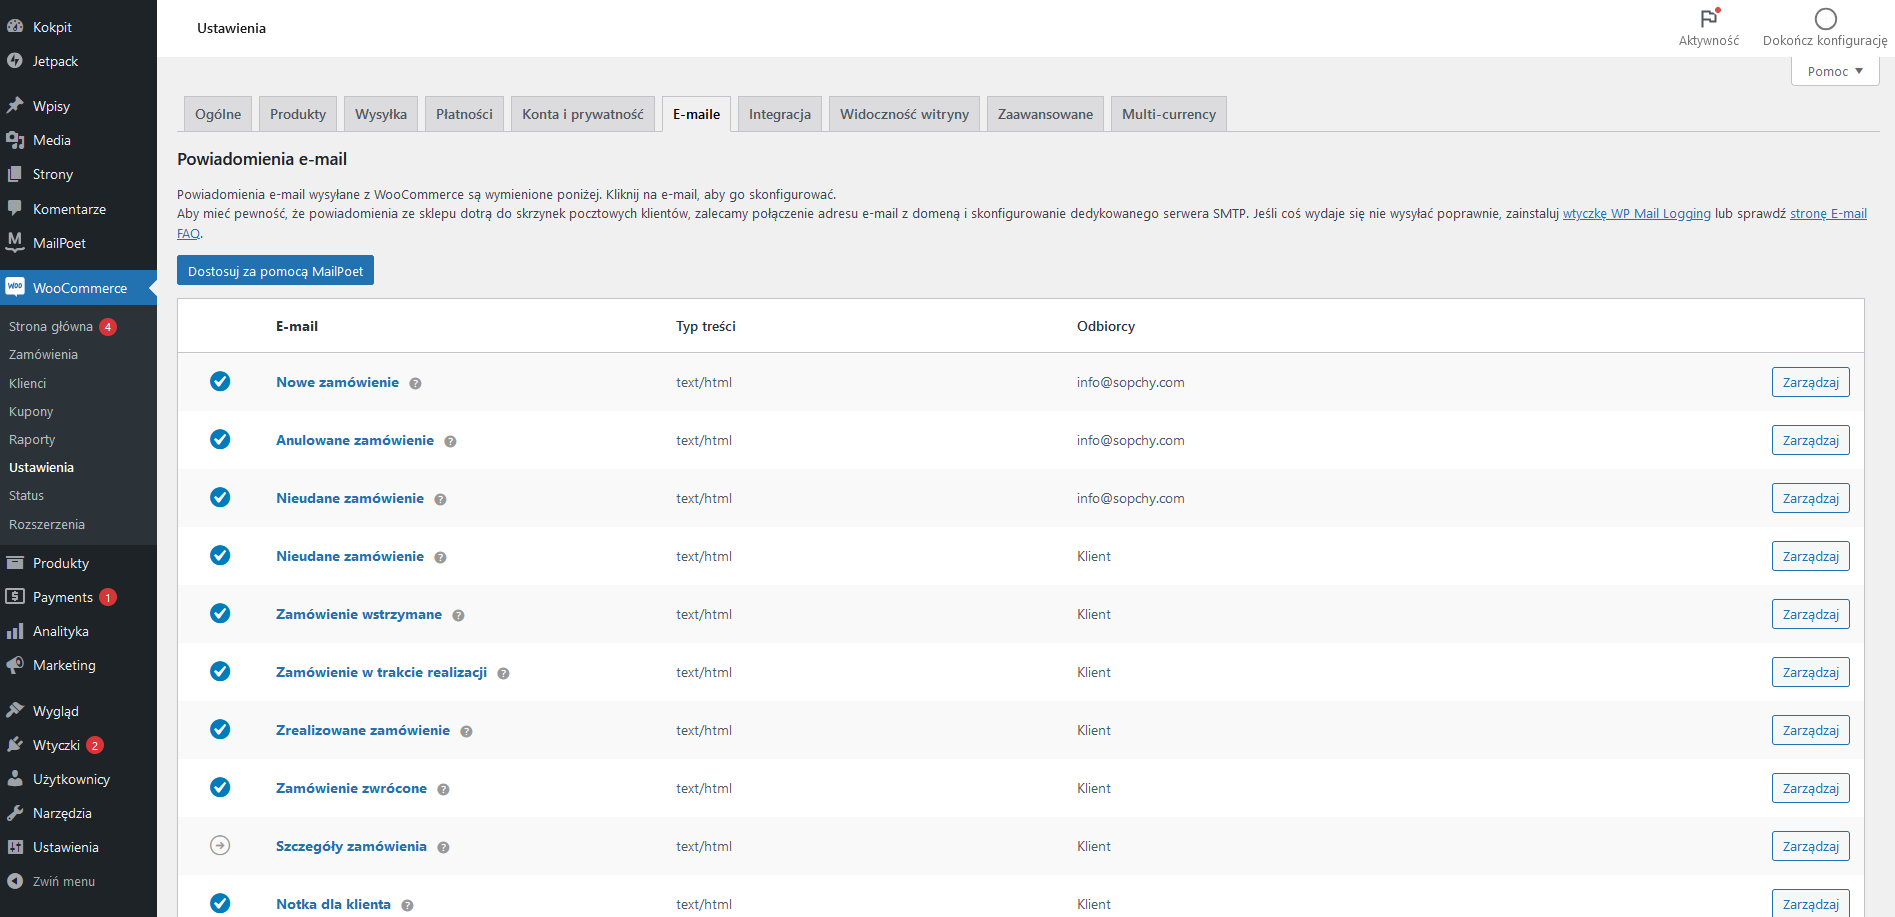Image resolution: width=1895 pixels, height=917 pixels.
Task: Open the Wtyczki plugin icon
Action: 15,745
